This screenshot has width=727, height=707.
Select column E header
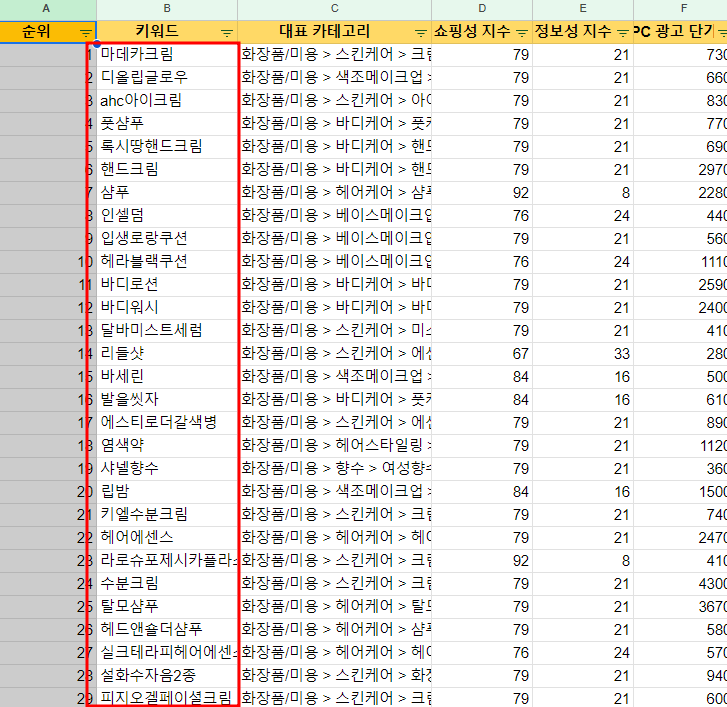click(x=583, y=9)
